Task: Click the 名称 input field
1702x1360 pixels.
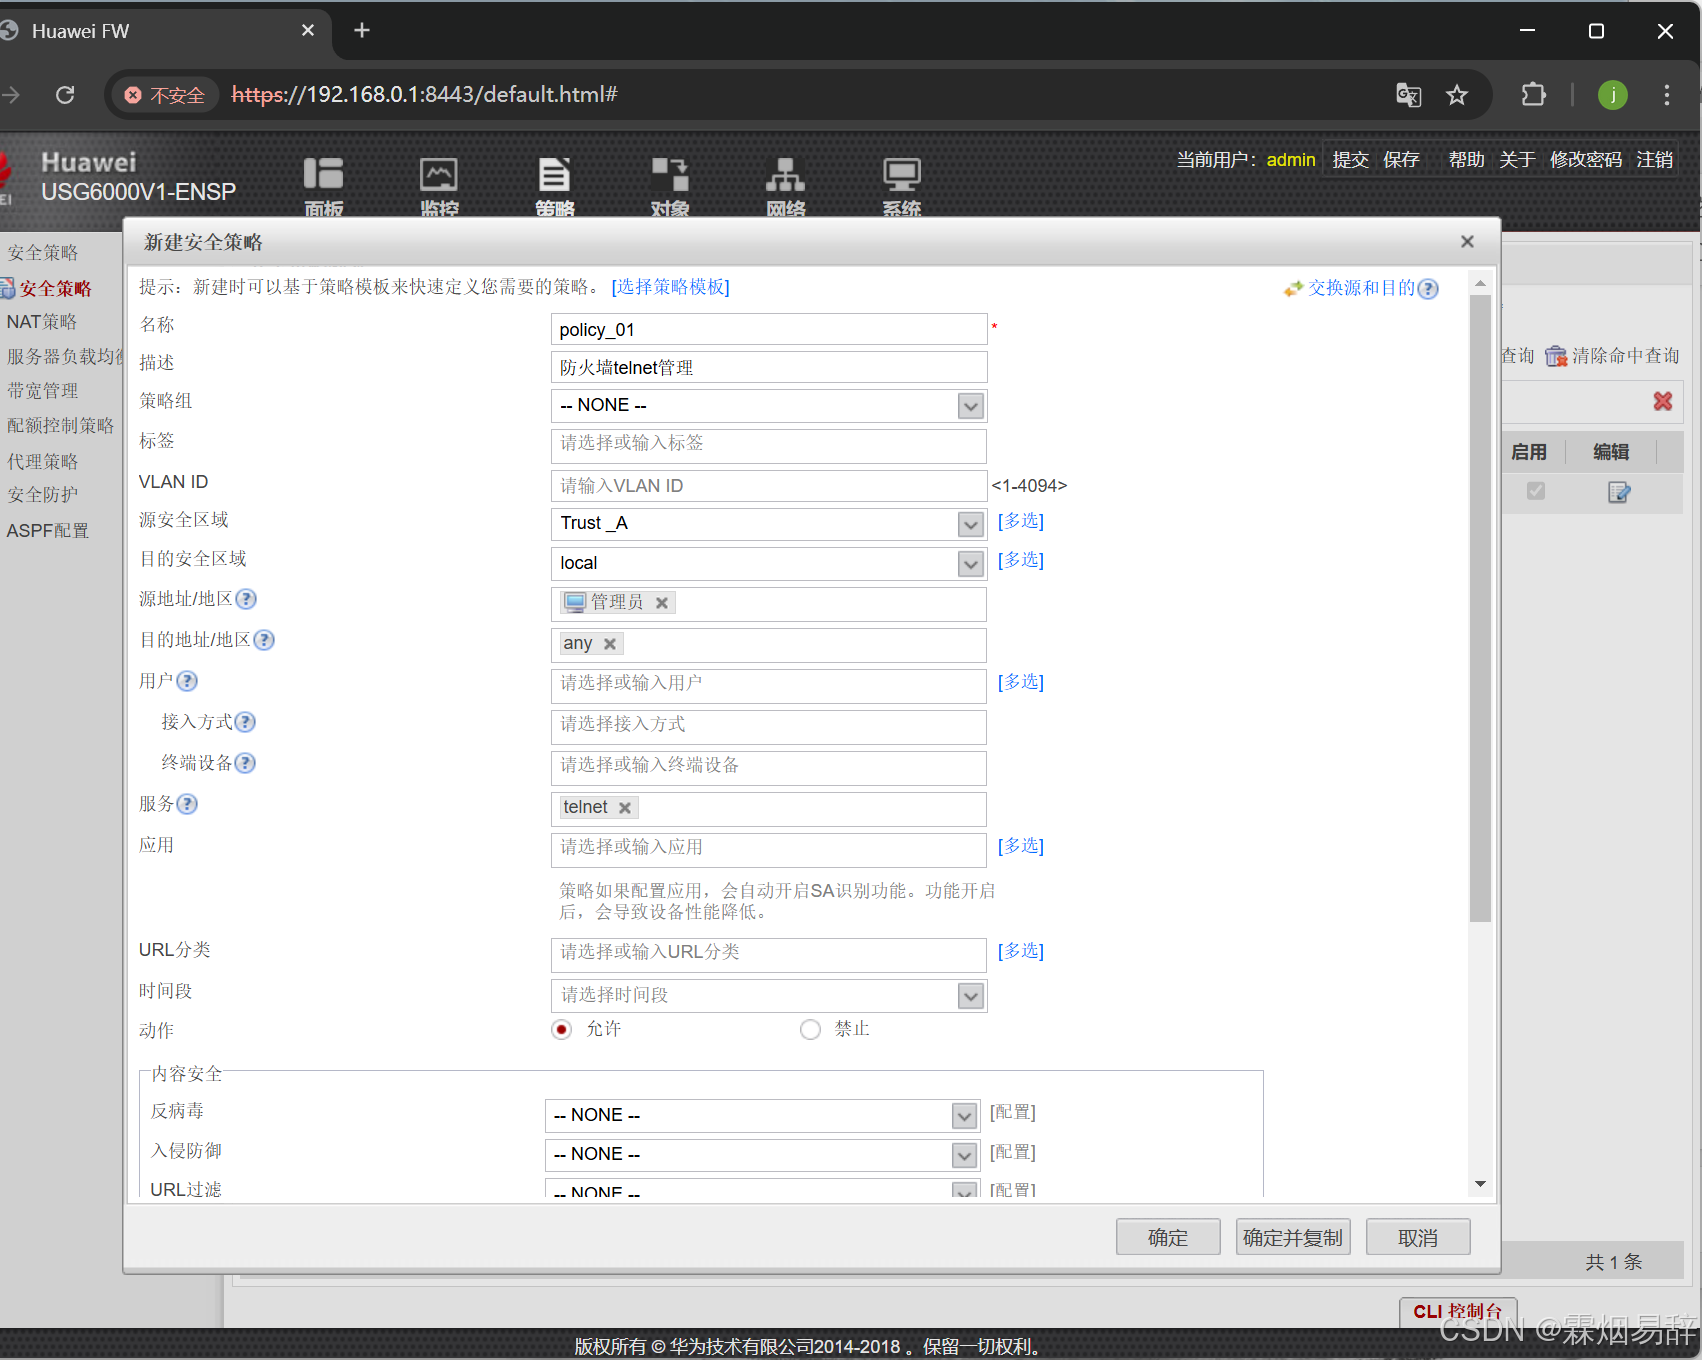Action: coord(769,330)
